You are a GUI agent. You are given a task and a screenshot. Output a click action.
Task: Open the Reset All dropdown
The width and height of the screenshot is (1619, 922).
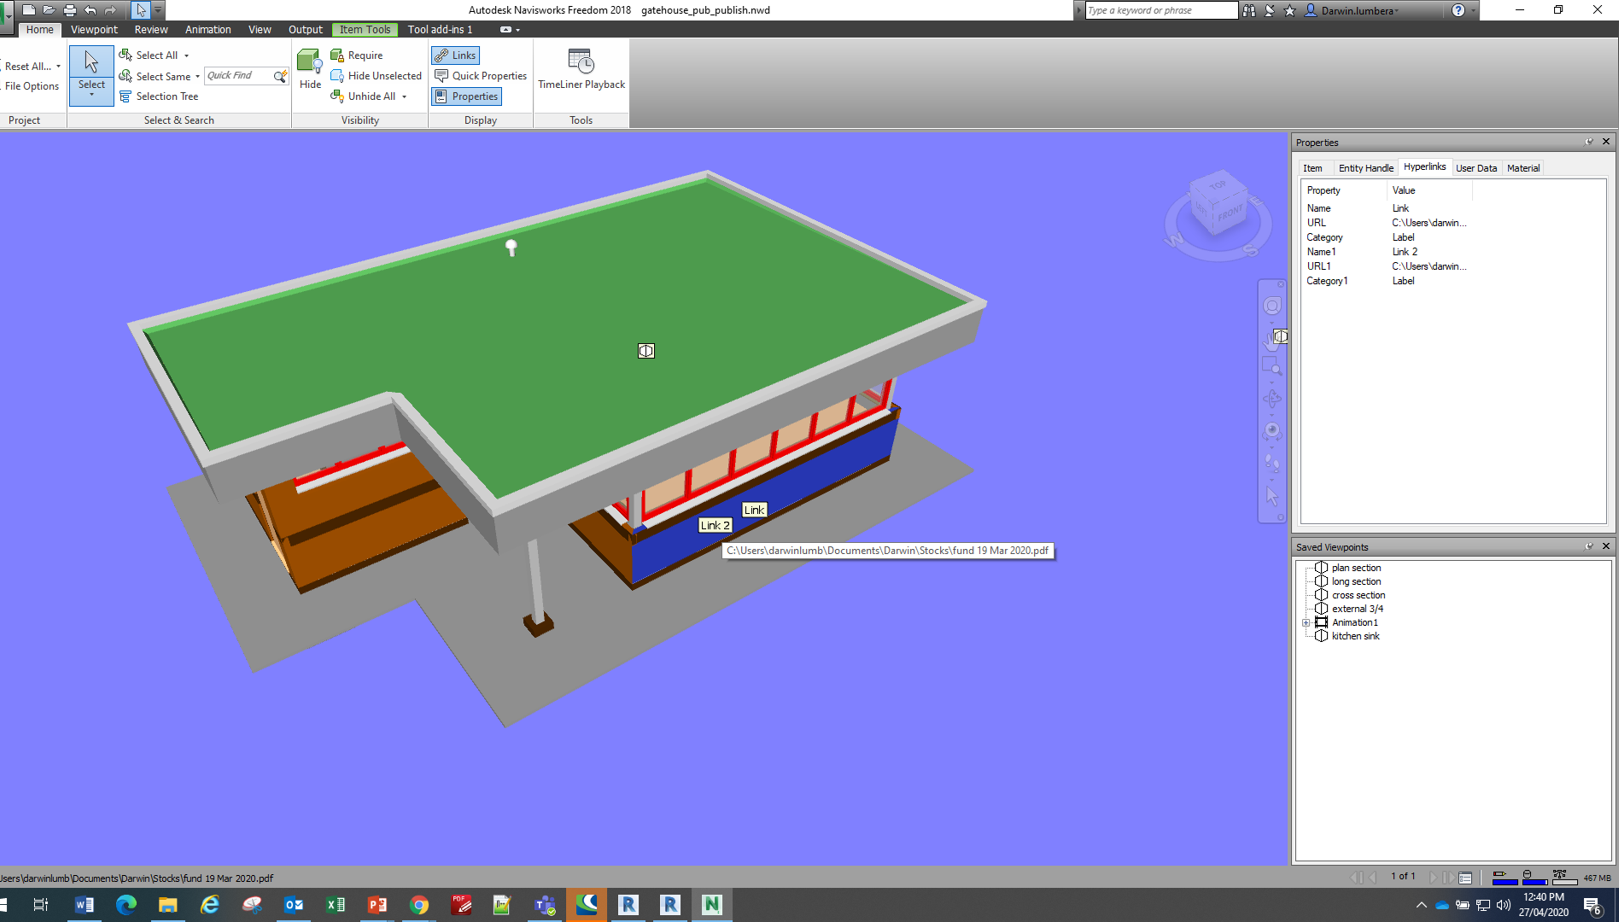click(32, 66)
